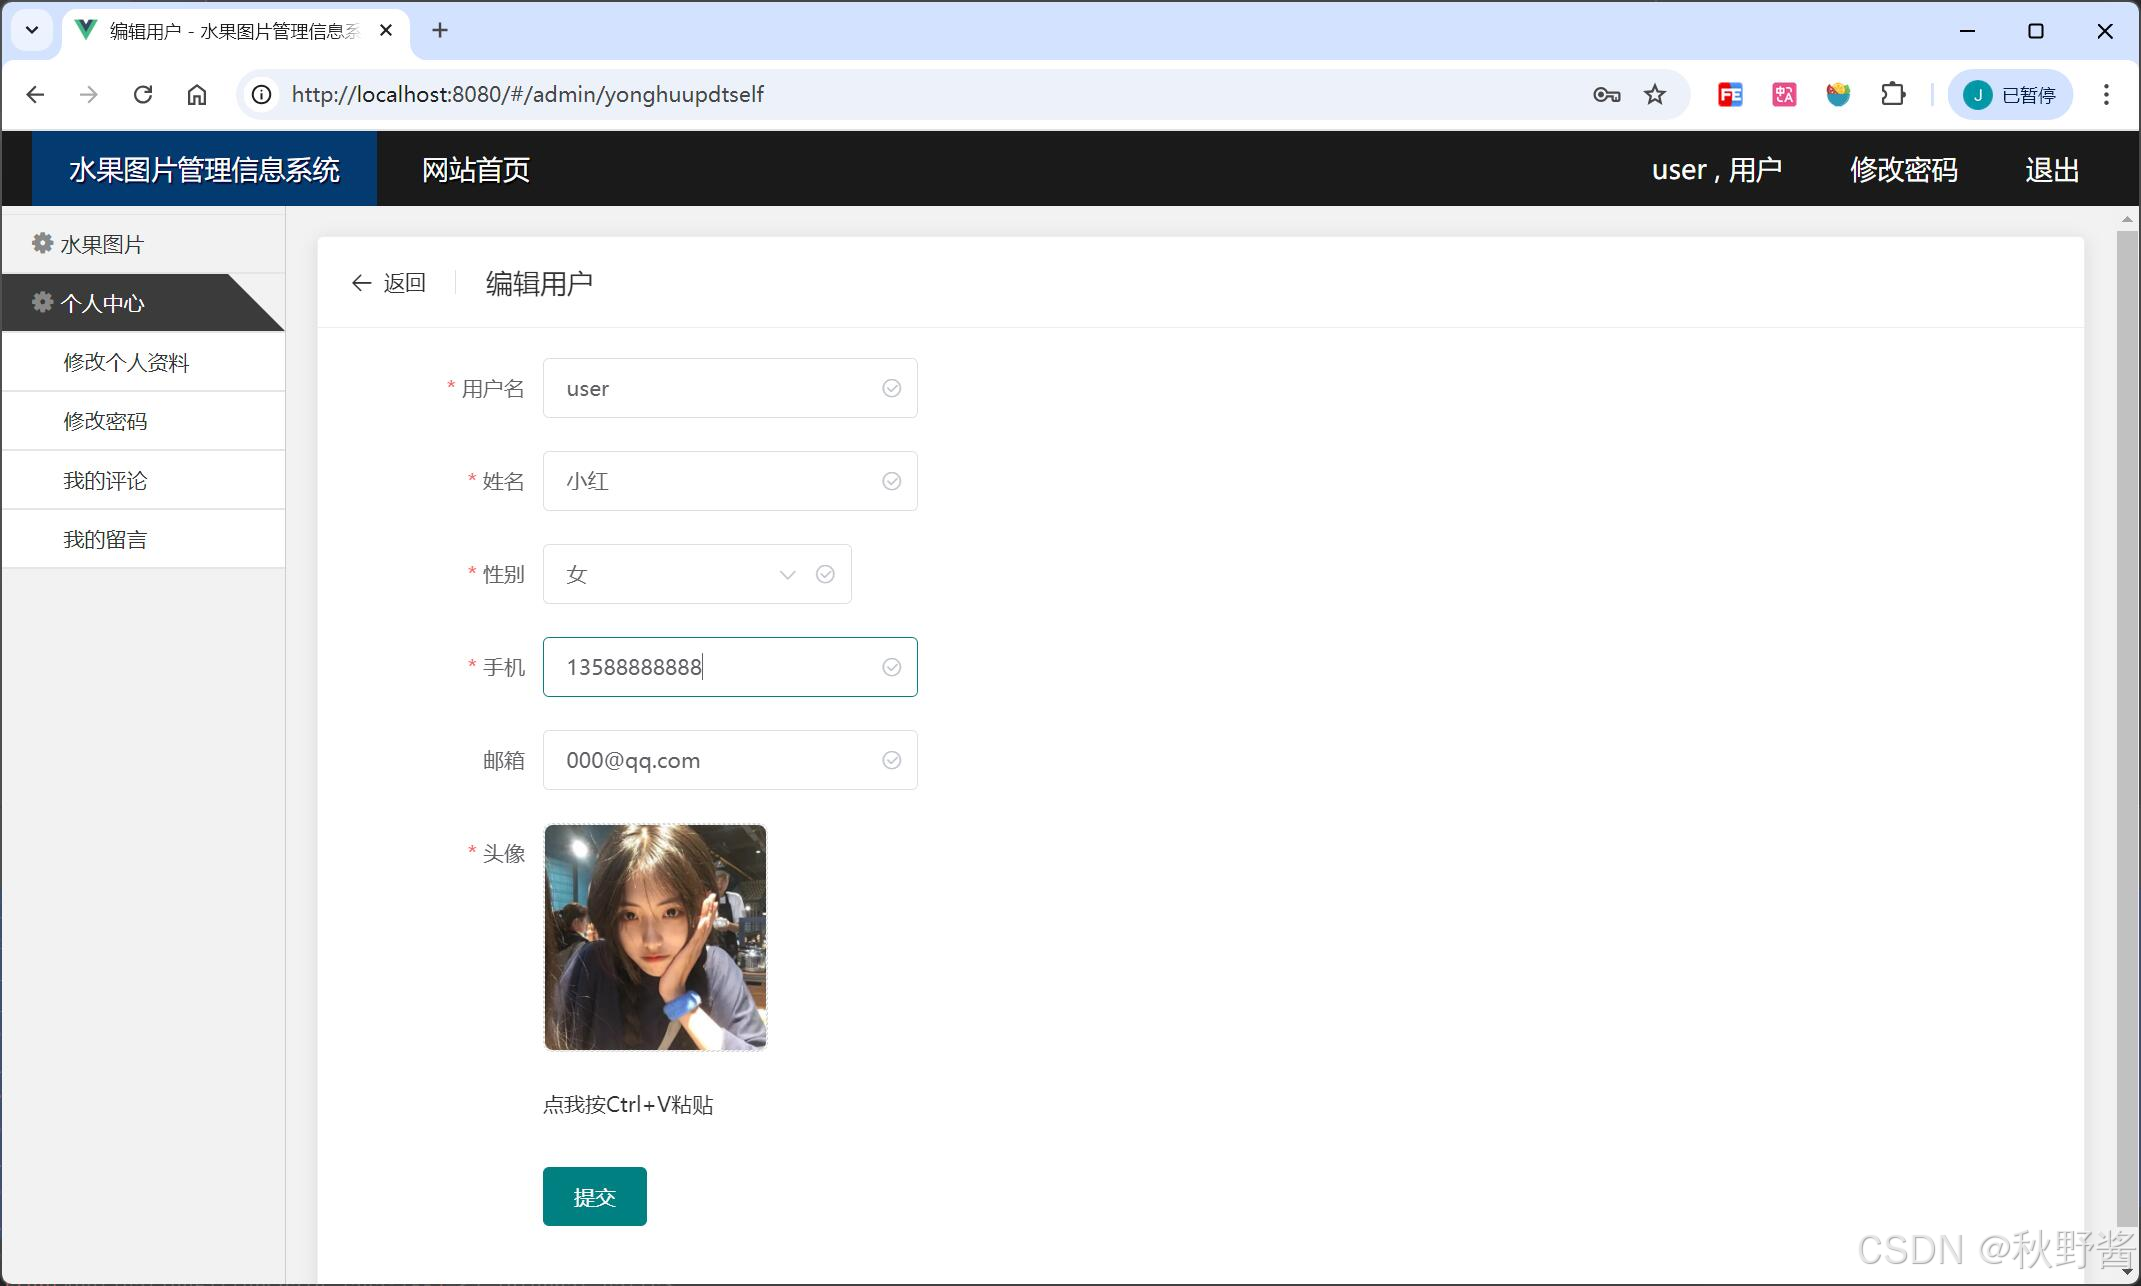Open the browser extensions puzzle icon
The height and width of the screenshot is (1286, 2141).
tap(1892, 95)
